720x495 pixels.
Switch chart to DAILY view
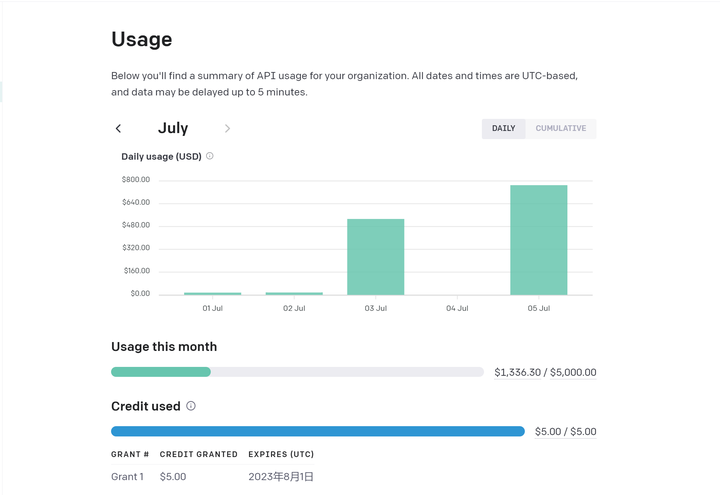[503, 128]
